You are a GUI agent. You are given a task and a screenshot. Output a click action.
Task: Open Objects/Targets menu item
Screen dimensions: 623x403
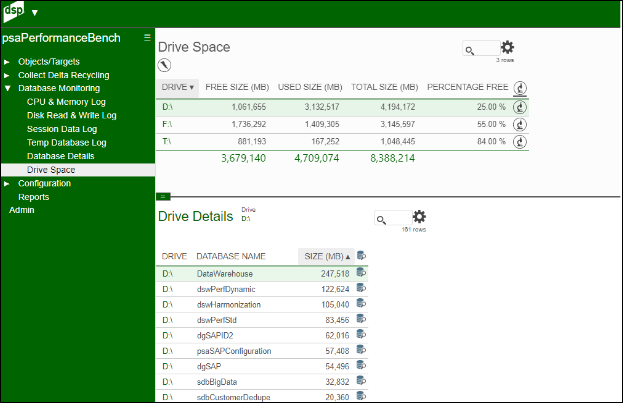click(x=49, y=62)
